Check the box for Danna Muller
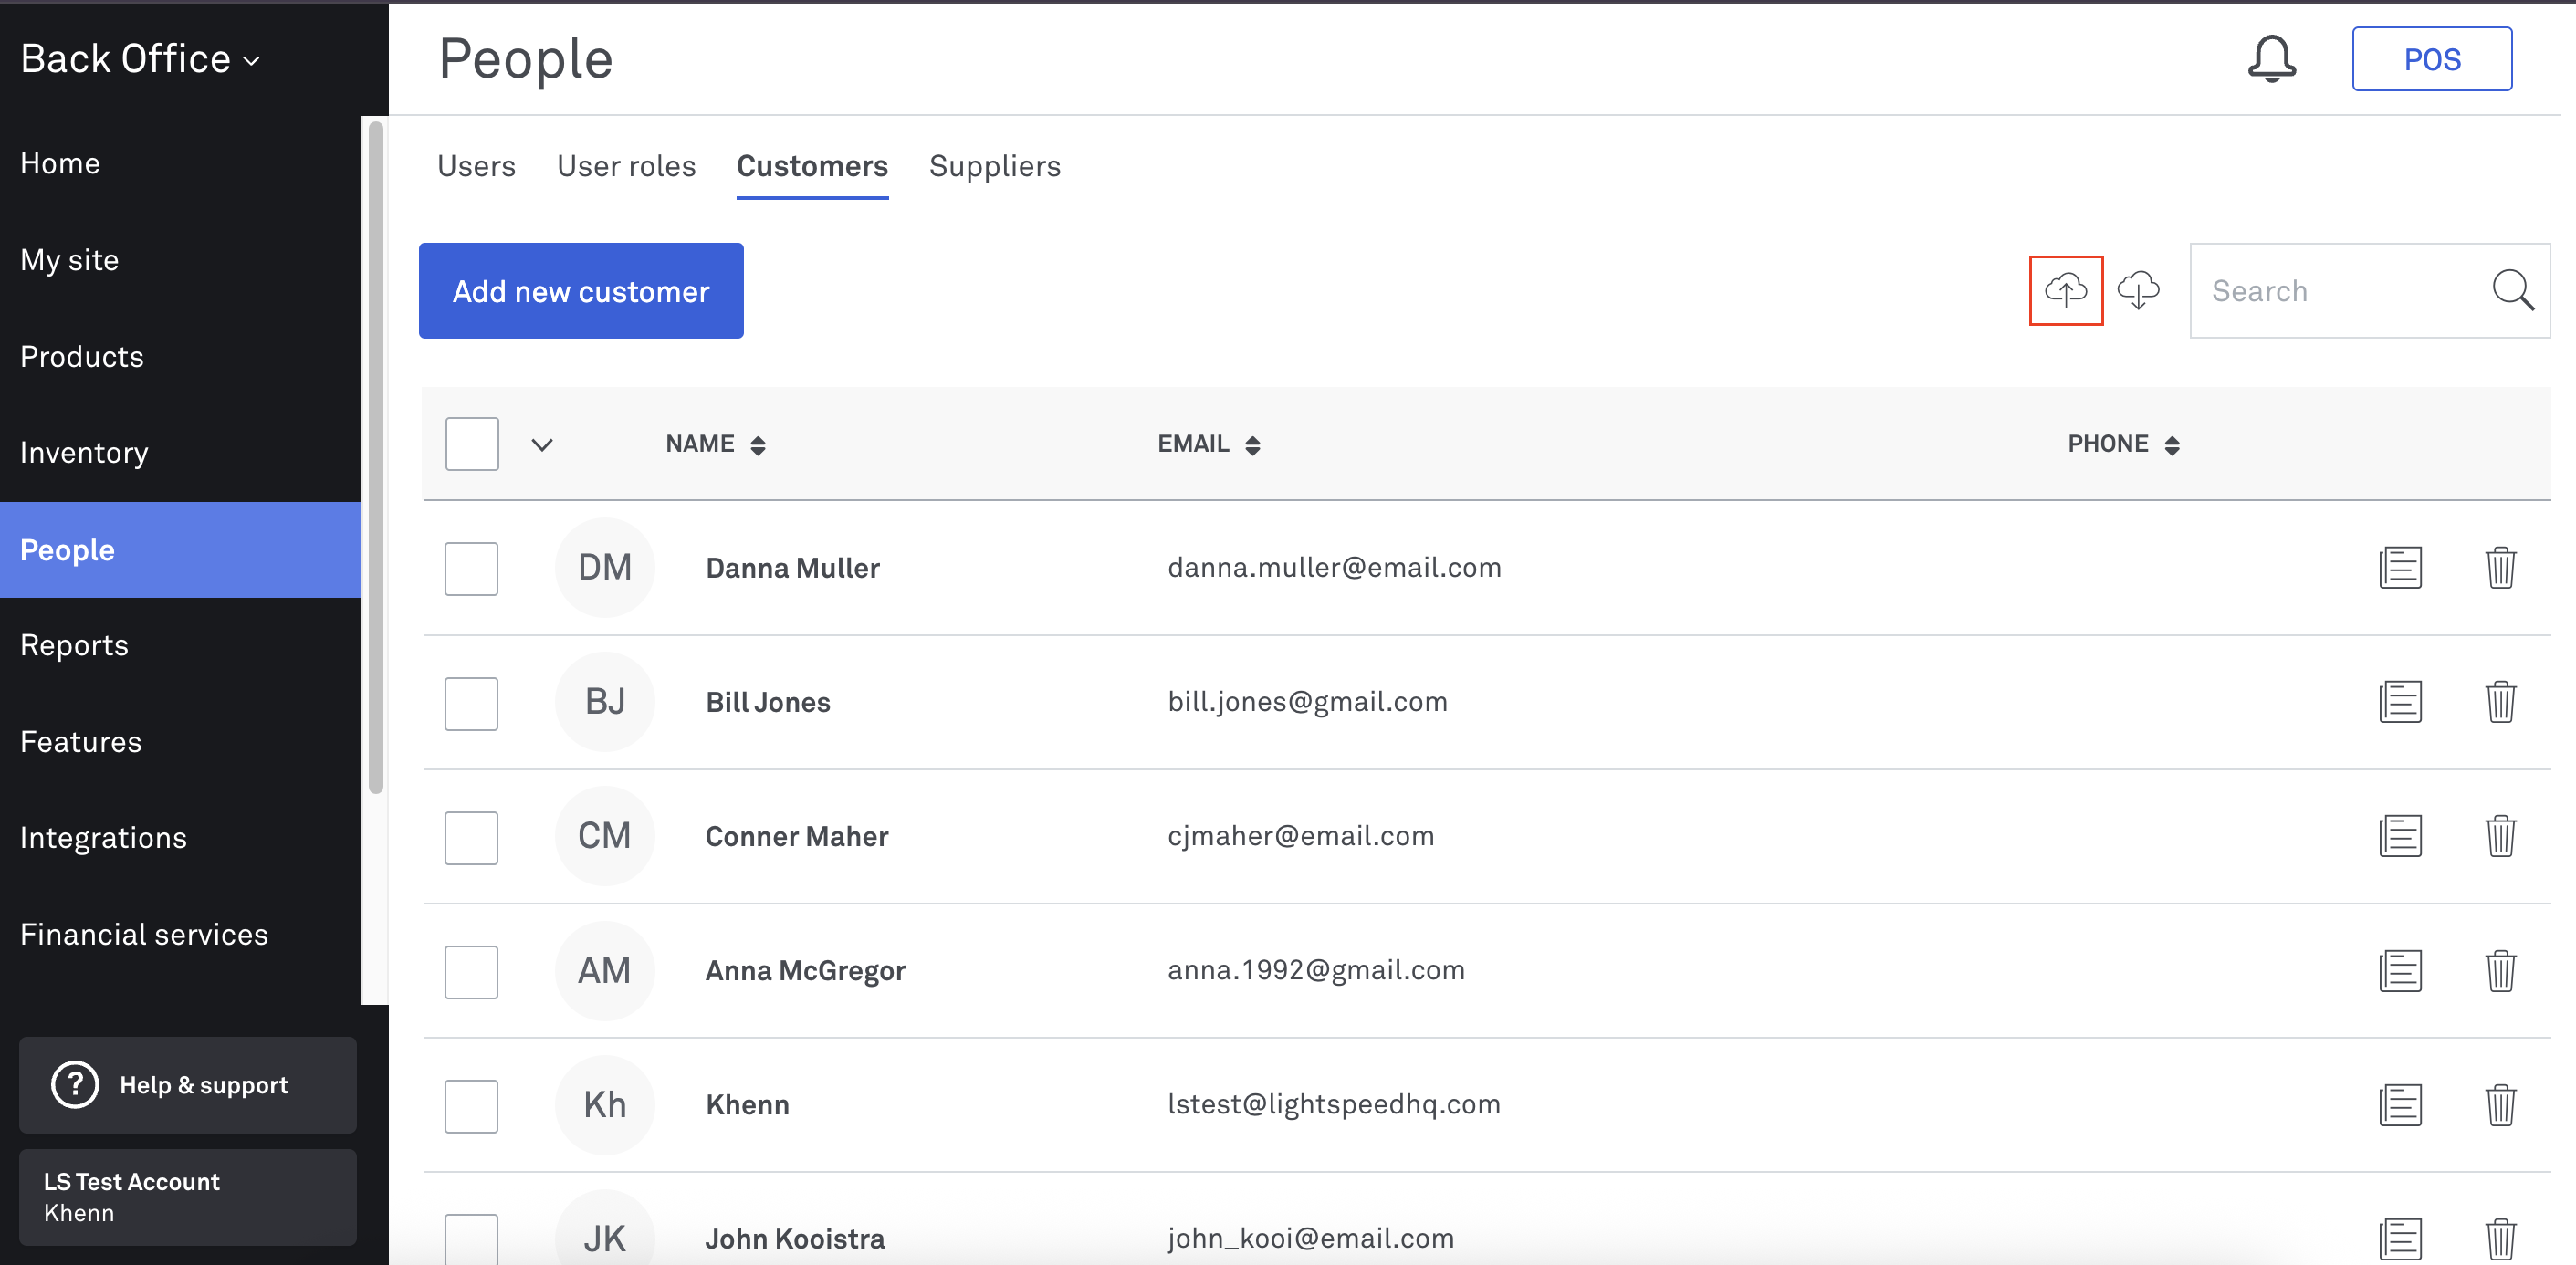This screenshot has height=1265, width=2576. [471, 569]
